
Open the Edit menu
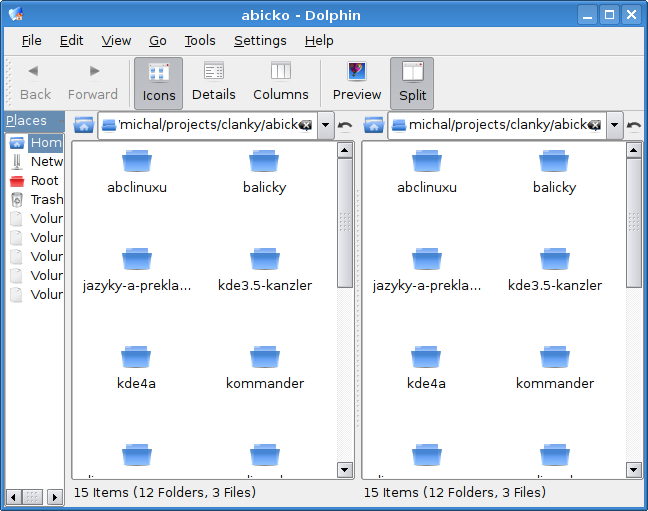(71, 41)
